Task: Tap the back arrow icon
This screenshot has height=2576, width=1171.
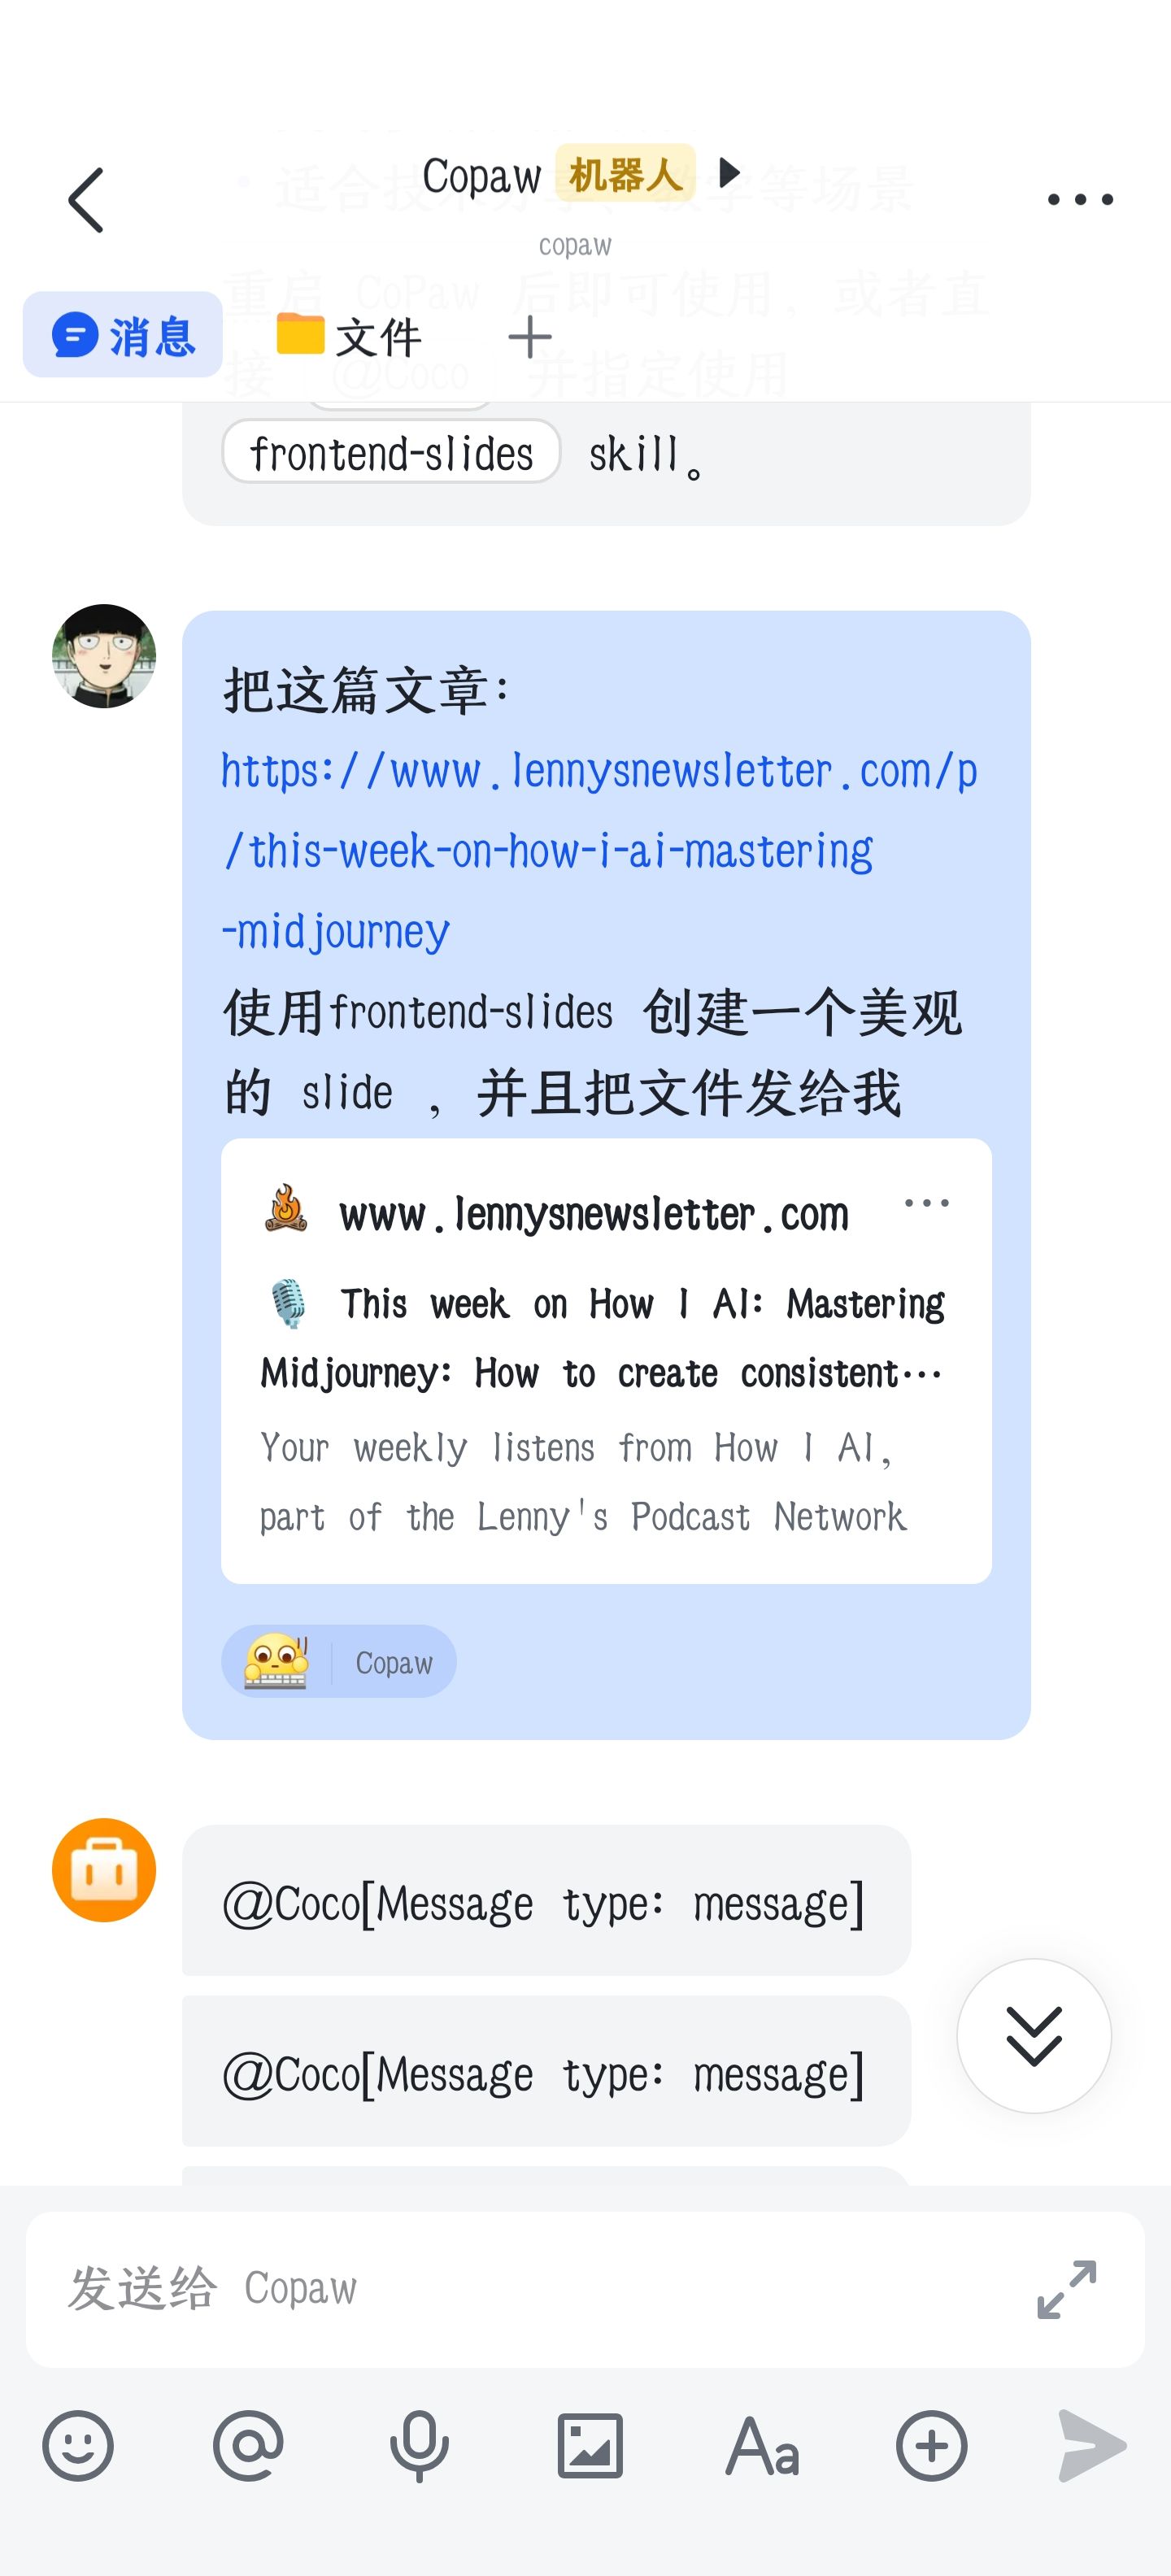Action: 86,200
